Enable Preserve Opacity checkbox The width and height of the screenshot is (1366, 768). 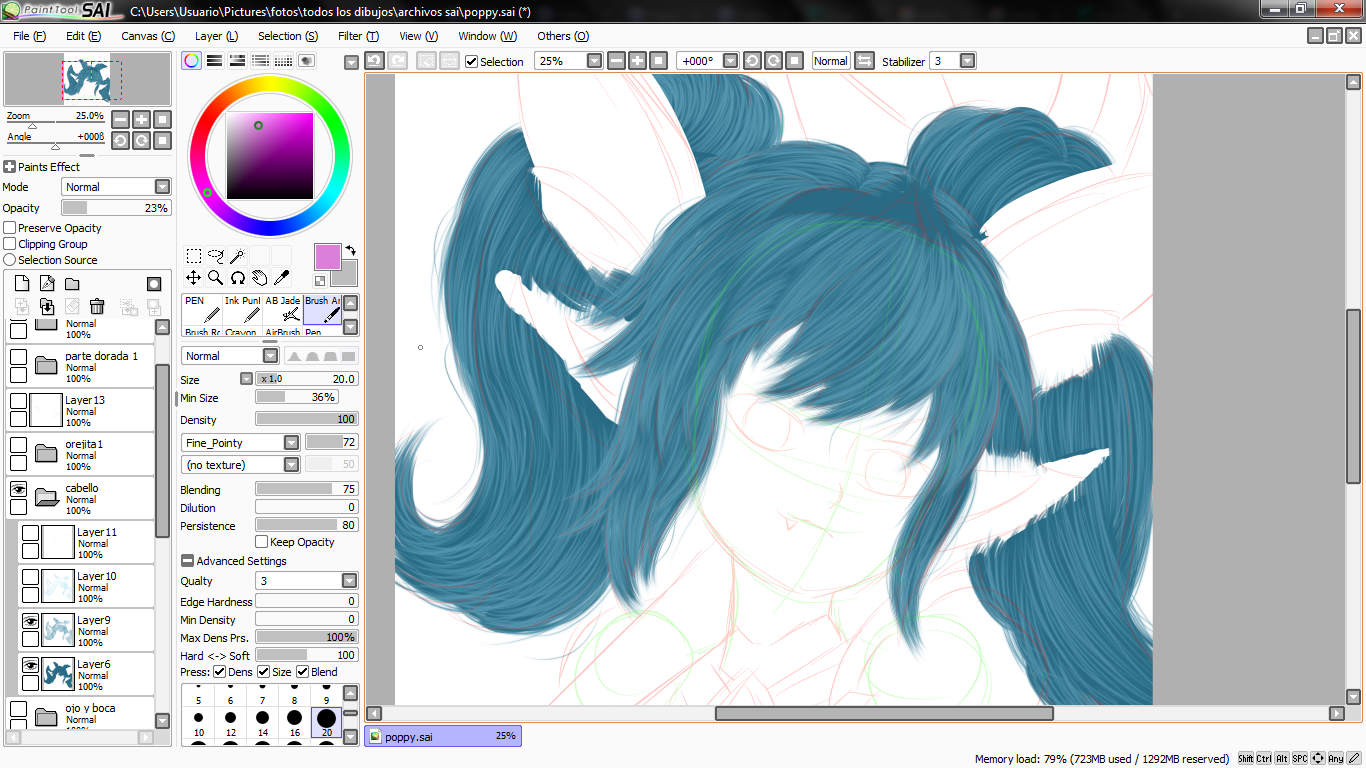10,228
